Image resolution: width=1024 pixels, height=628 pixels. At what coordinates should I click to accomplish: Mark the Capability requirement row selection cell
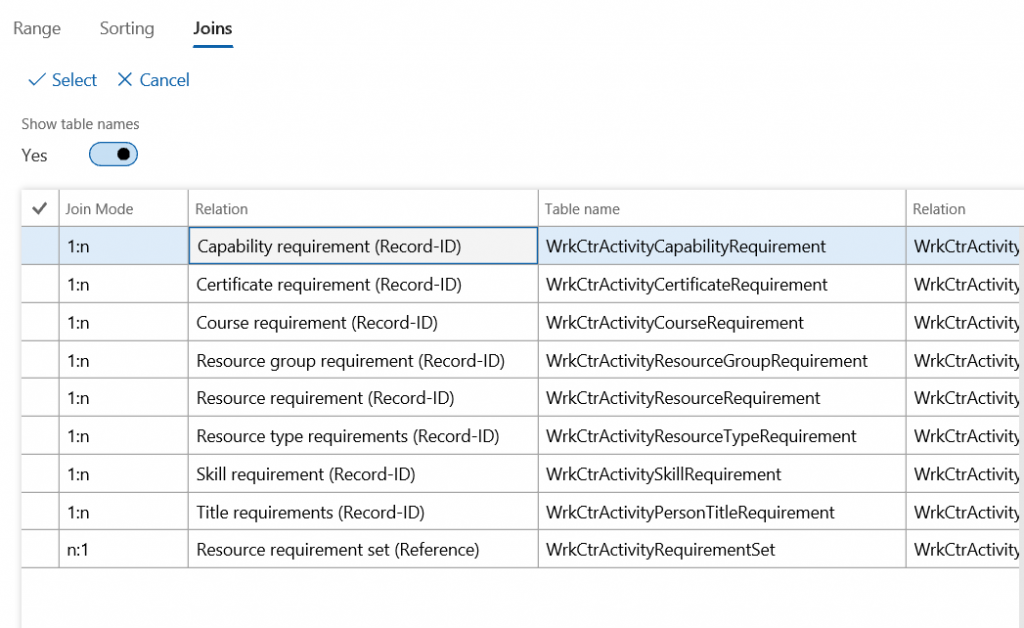coord(40,246)
